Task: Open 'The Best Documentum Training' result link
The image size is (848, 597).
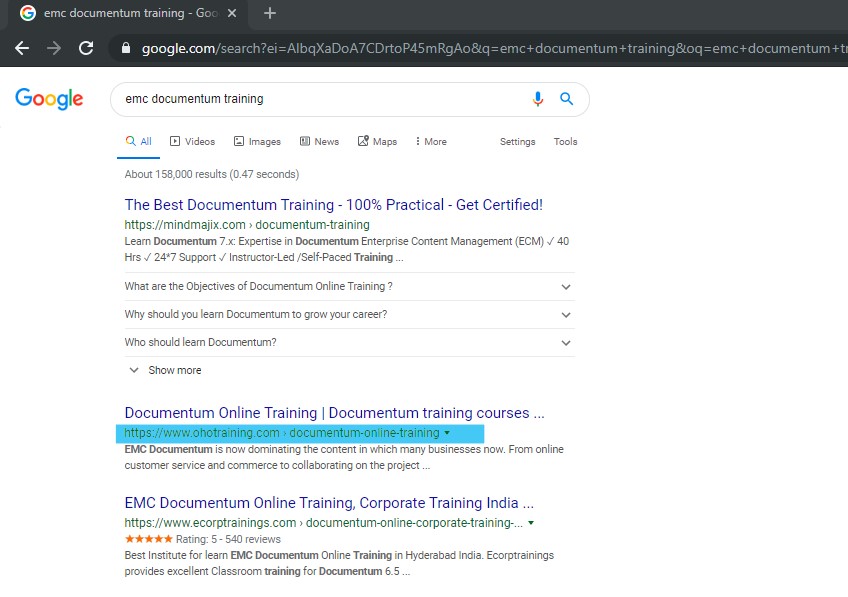Action: [x=333, y=204]
